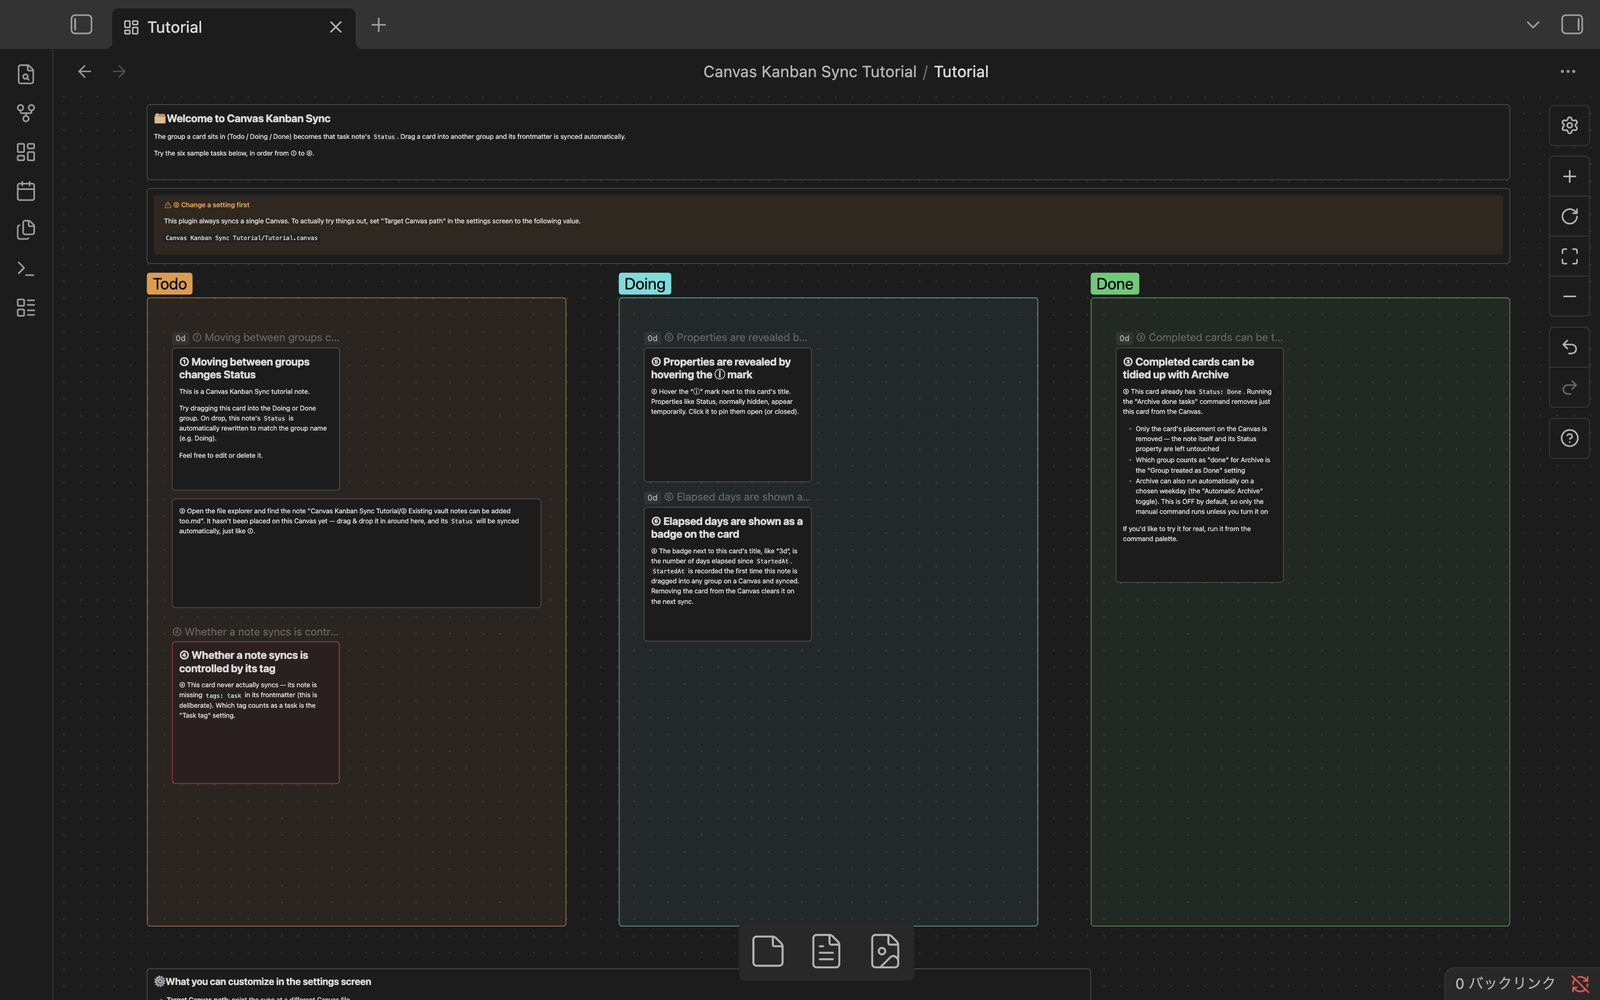Click the Canvas path code text Tutorial.canvas
Viewport: 1600px width, 1000px height.
(241, 238)
